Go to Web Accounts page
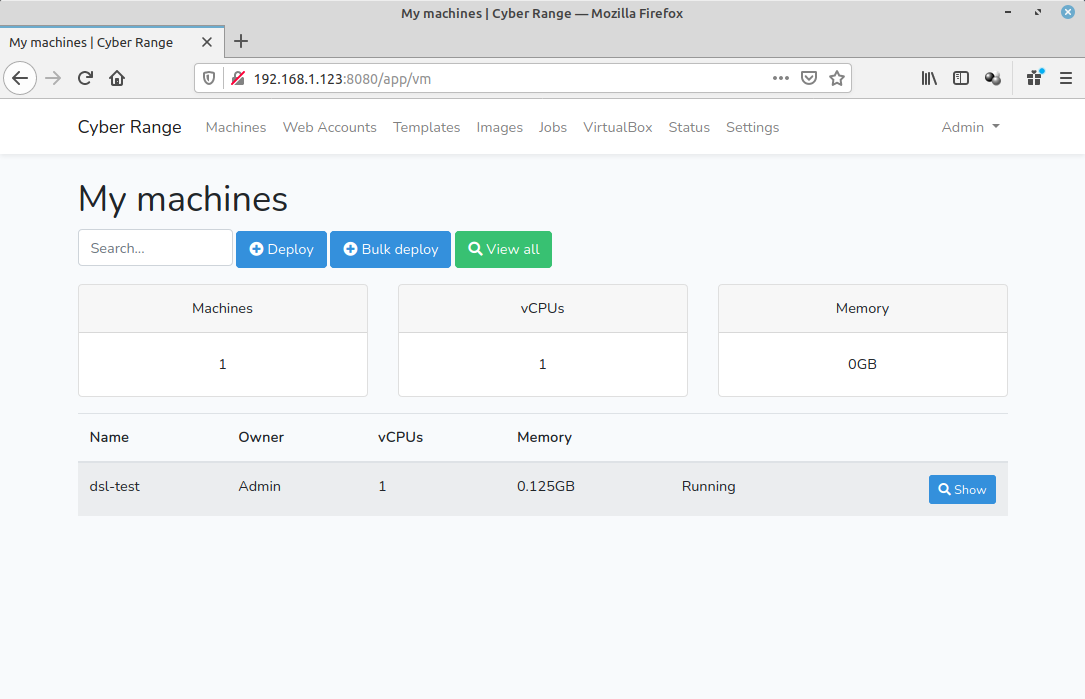The width and height of the screenshot is (1085, 699). click(329, 127)
